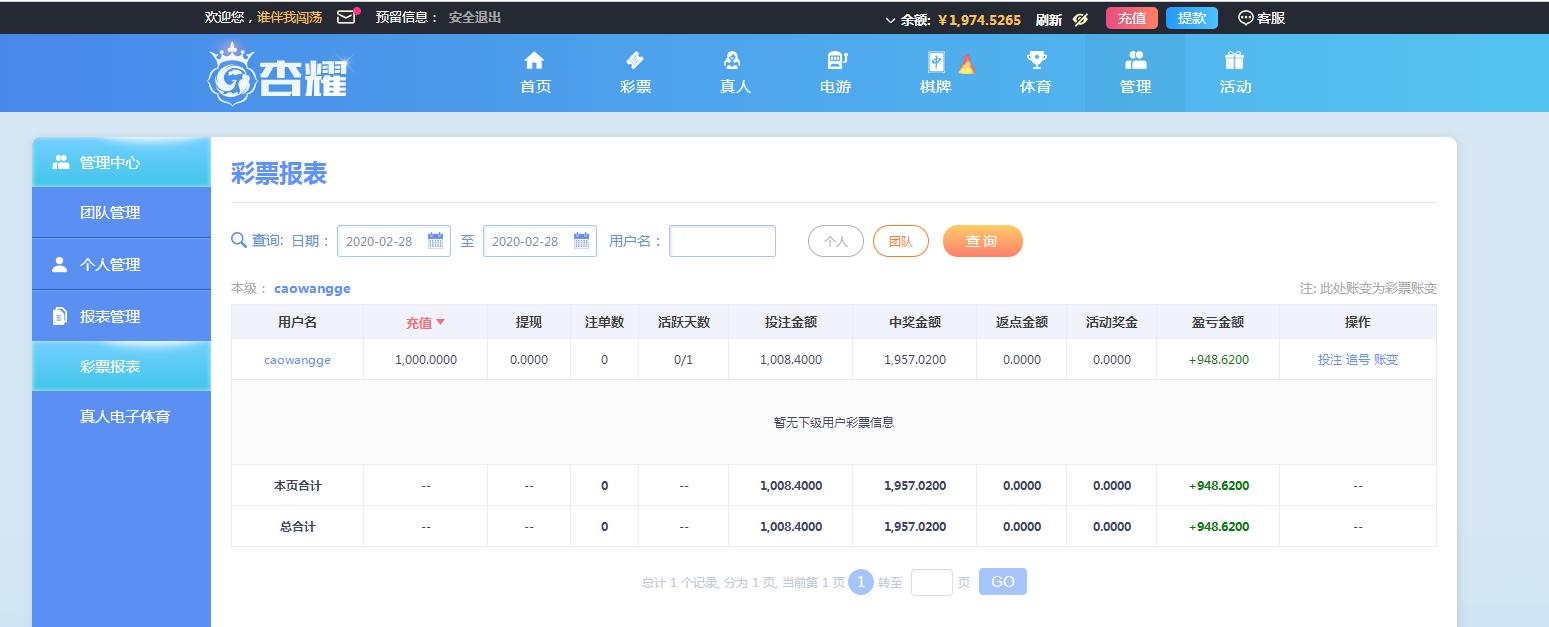The image size is (1549, 627).
Task: Toggle balance visibility eye icon
Action: coord(1080,19)
